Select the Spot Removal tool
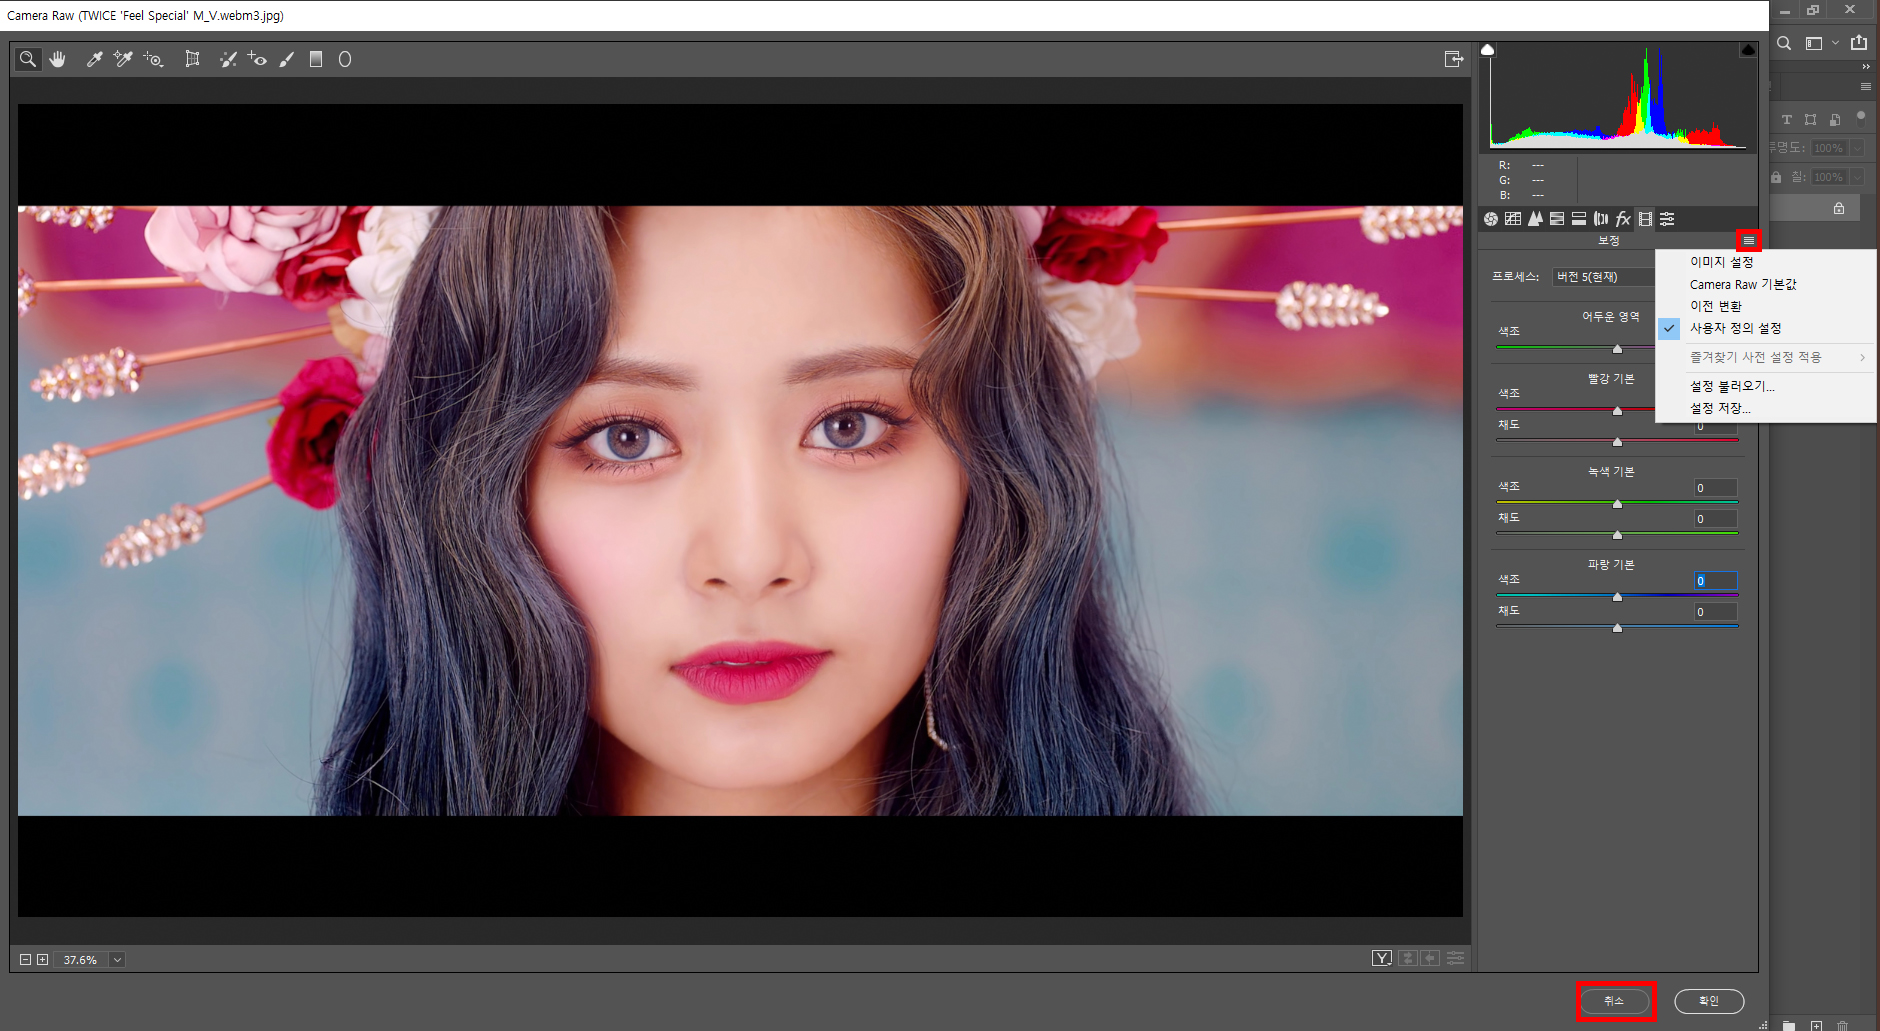Viewport: 1880px width, 1031px height. coord(228,59)
